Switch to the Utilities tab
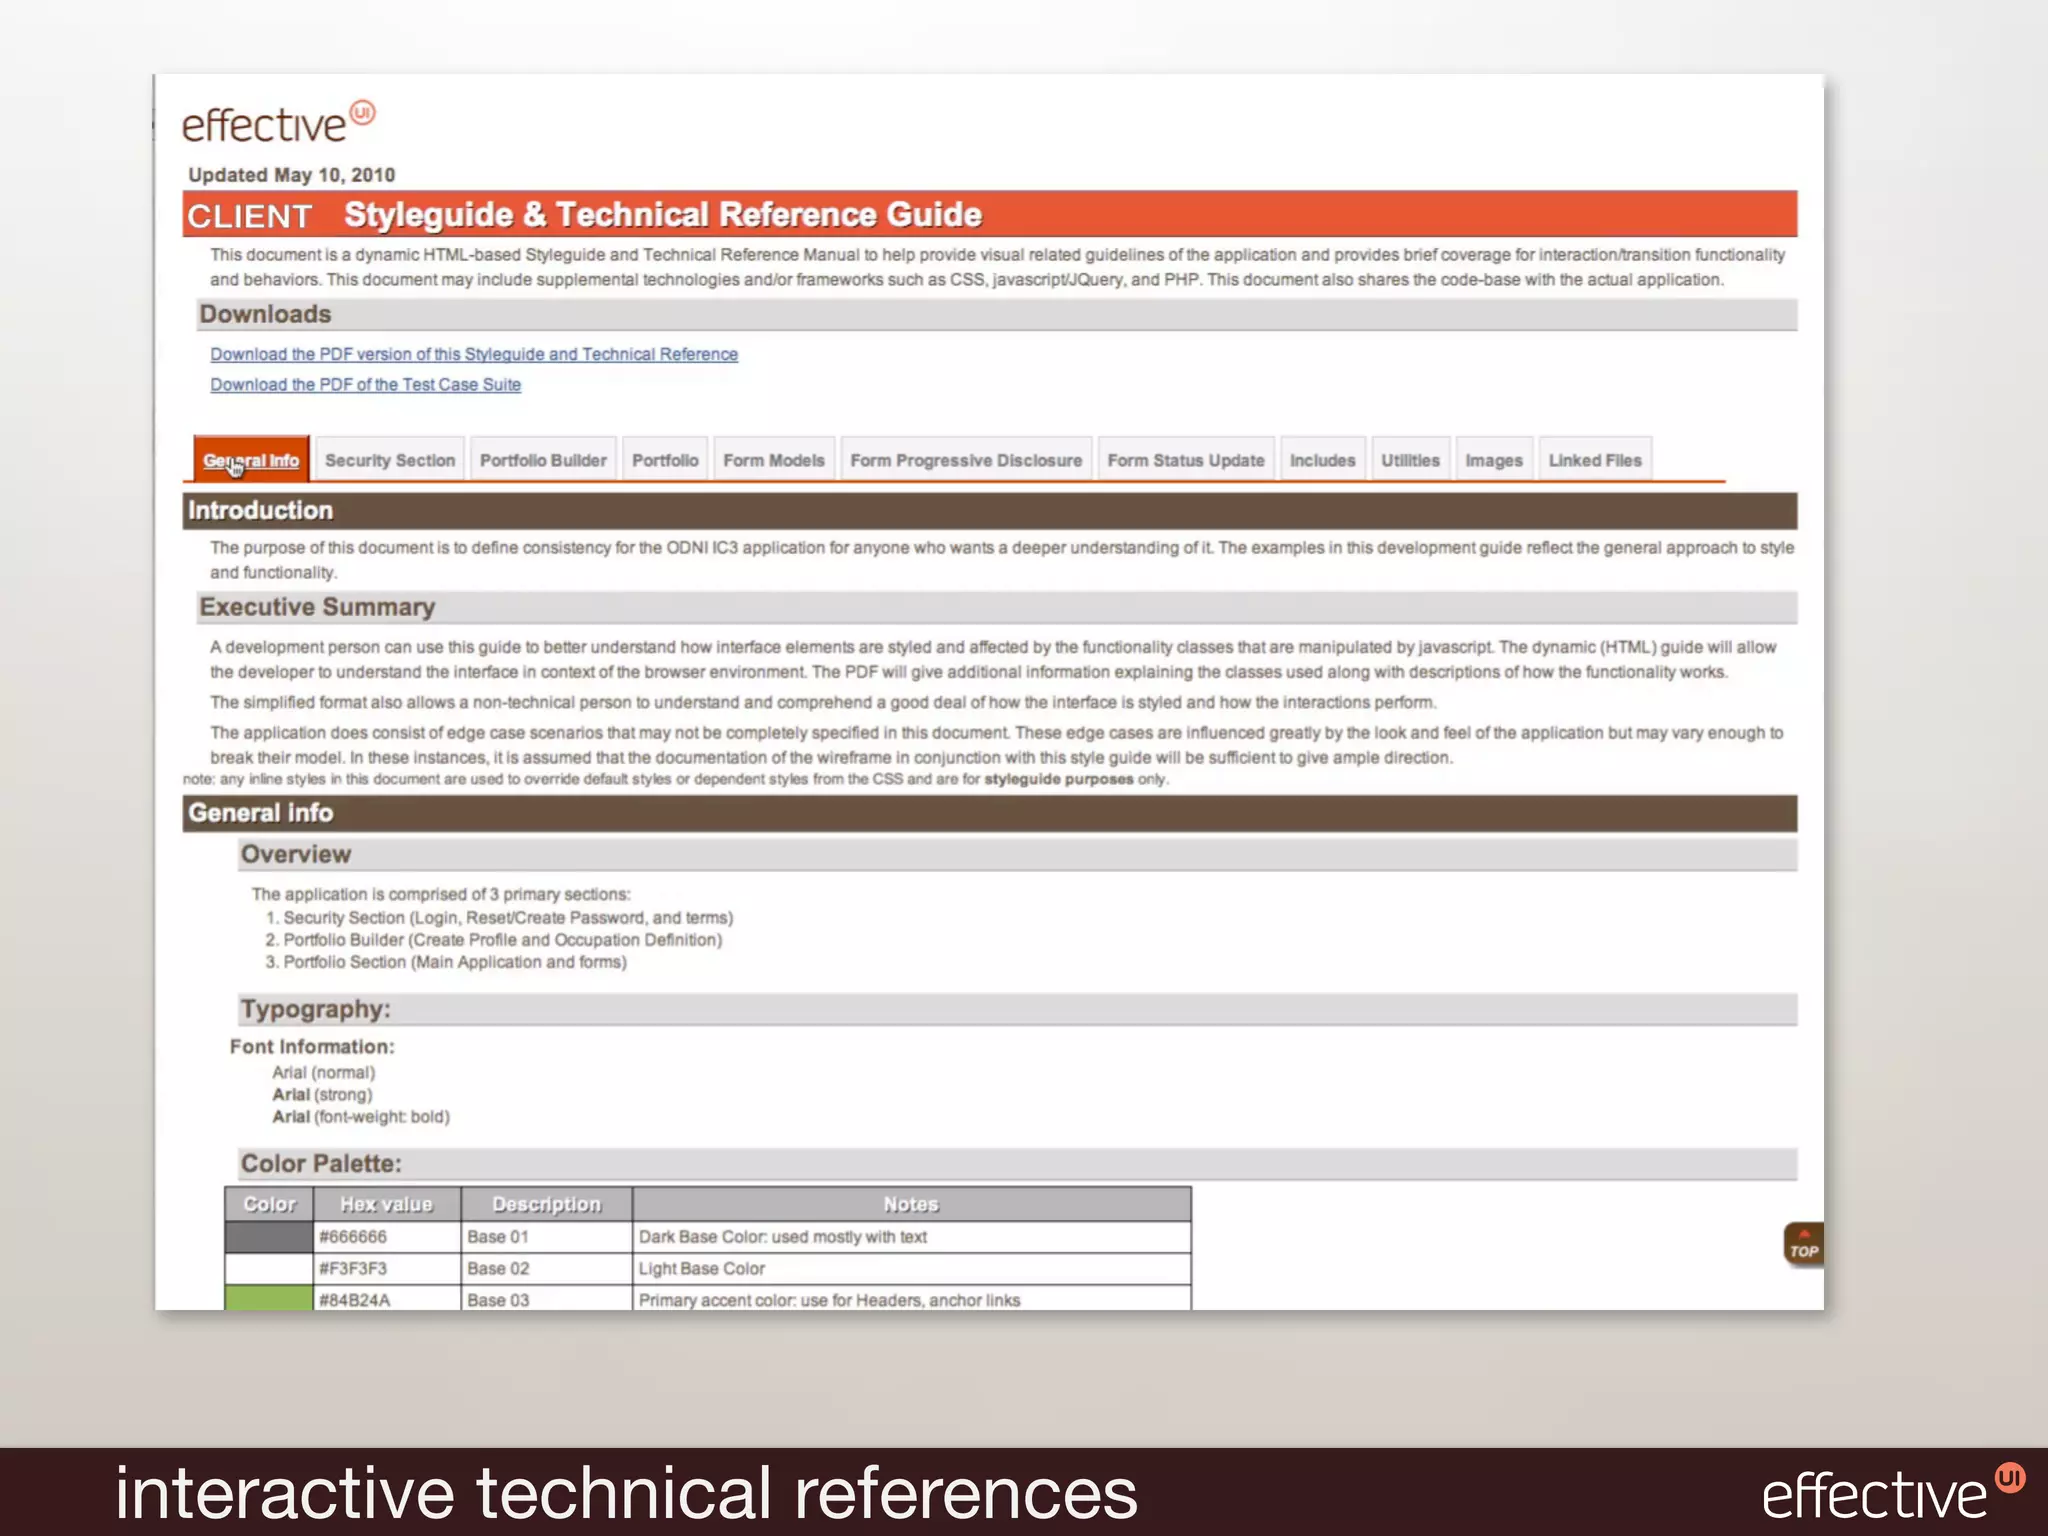This screenshot has width=2048, height=1536. tap(1410, 460)
